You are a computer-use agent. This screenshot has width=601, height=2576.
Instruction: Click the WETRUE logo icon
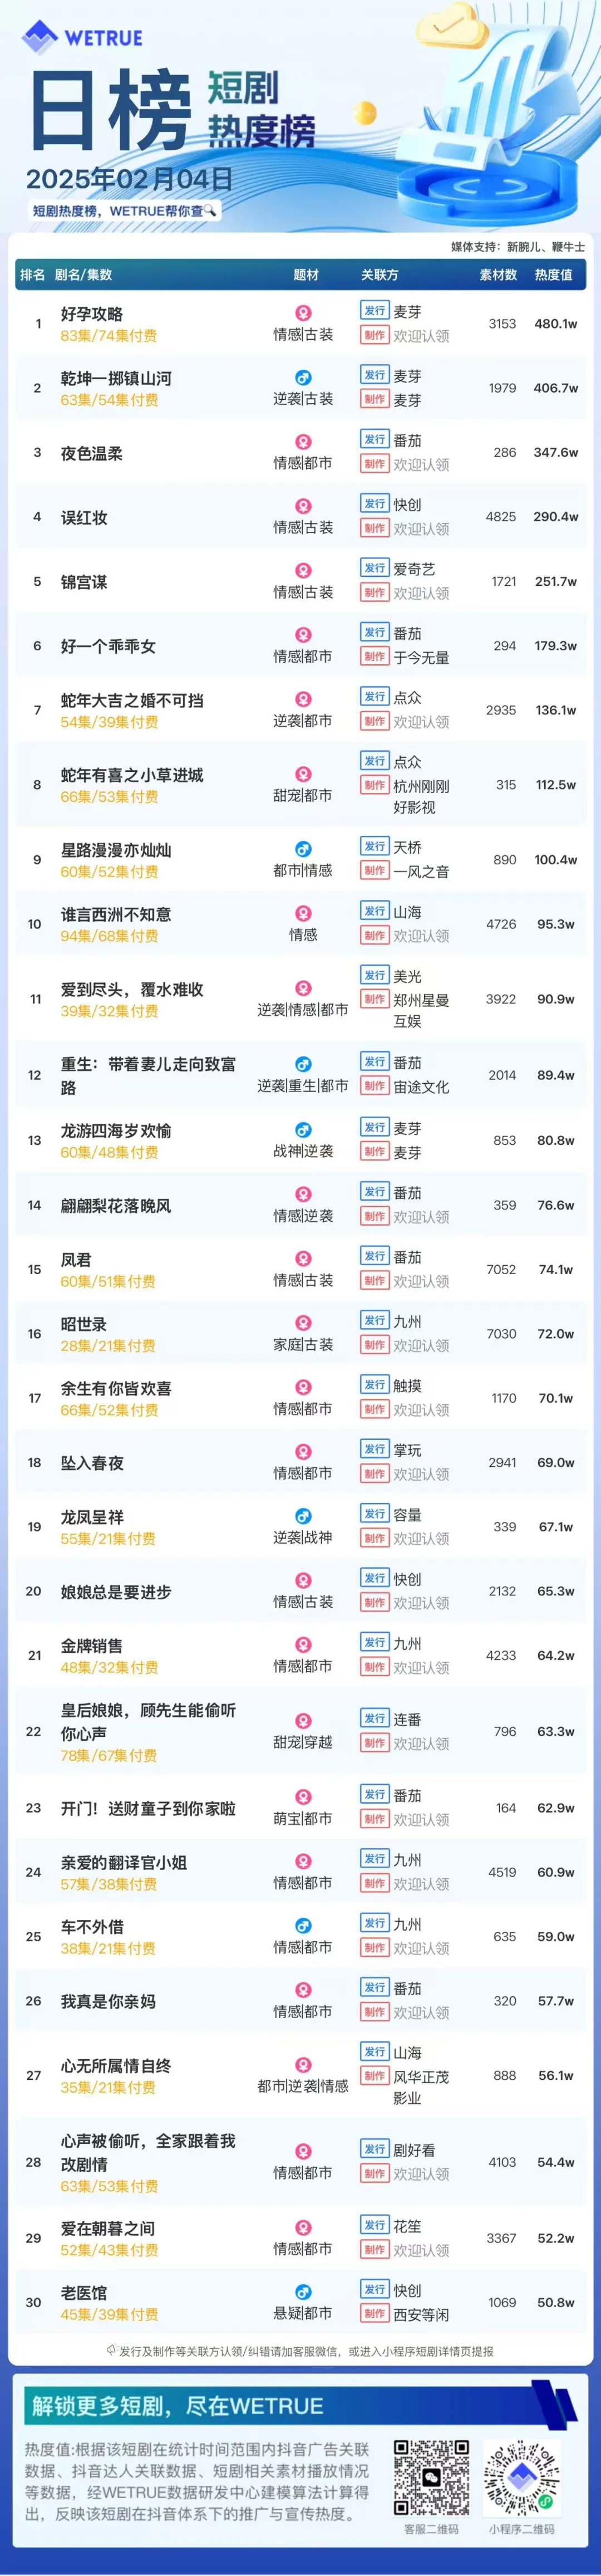click(40, 37)
